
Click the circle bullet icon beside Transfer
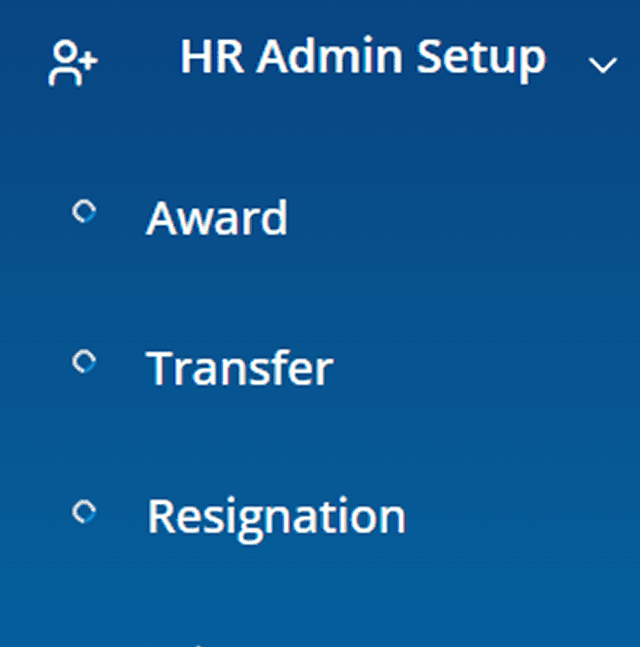pos(85,363)
